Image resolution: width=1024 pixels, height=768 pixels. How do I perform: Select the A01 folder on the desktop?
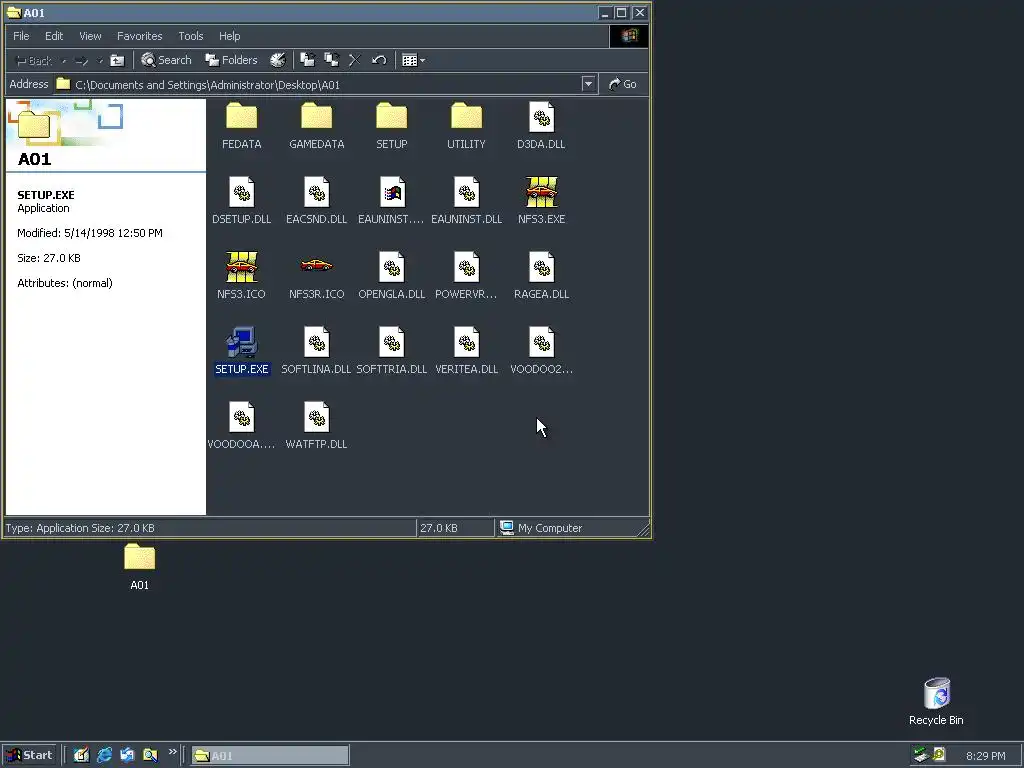coord(139,567)
